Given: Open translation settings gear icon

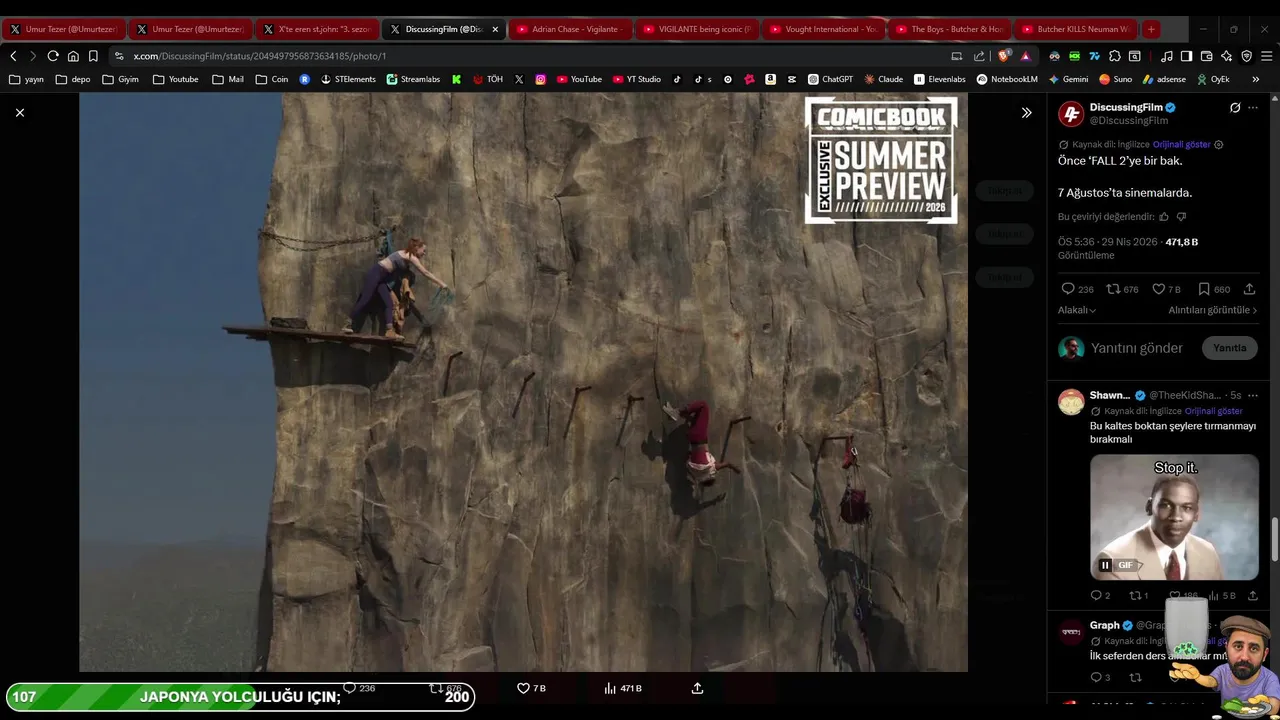Looking at the screenshot, I should [x=1218, y=145].
